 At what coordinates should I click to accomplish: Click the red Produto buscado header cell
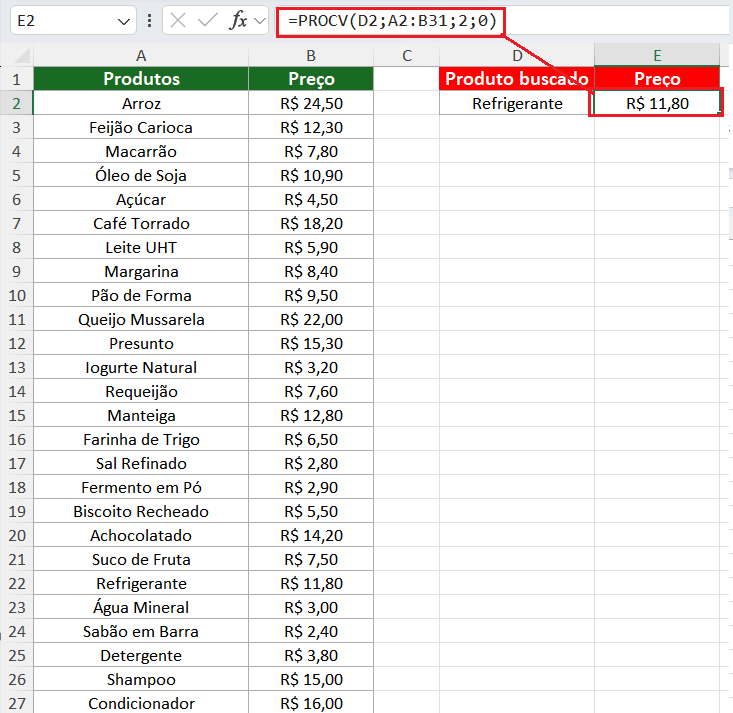click(x=517, y=79)
